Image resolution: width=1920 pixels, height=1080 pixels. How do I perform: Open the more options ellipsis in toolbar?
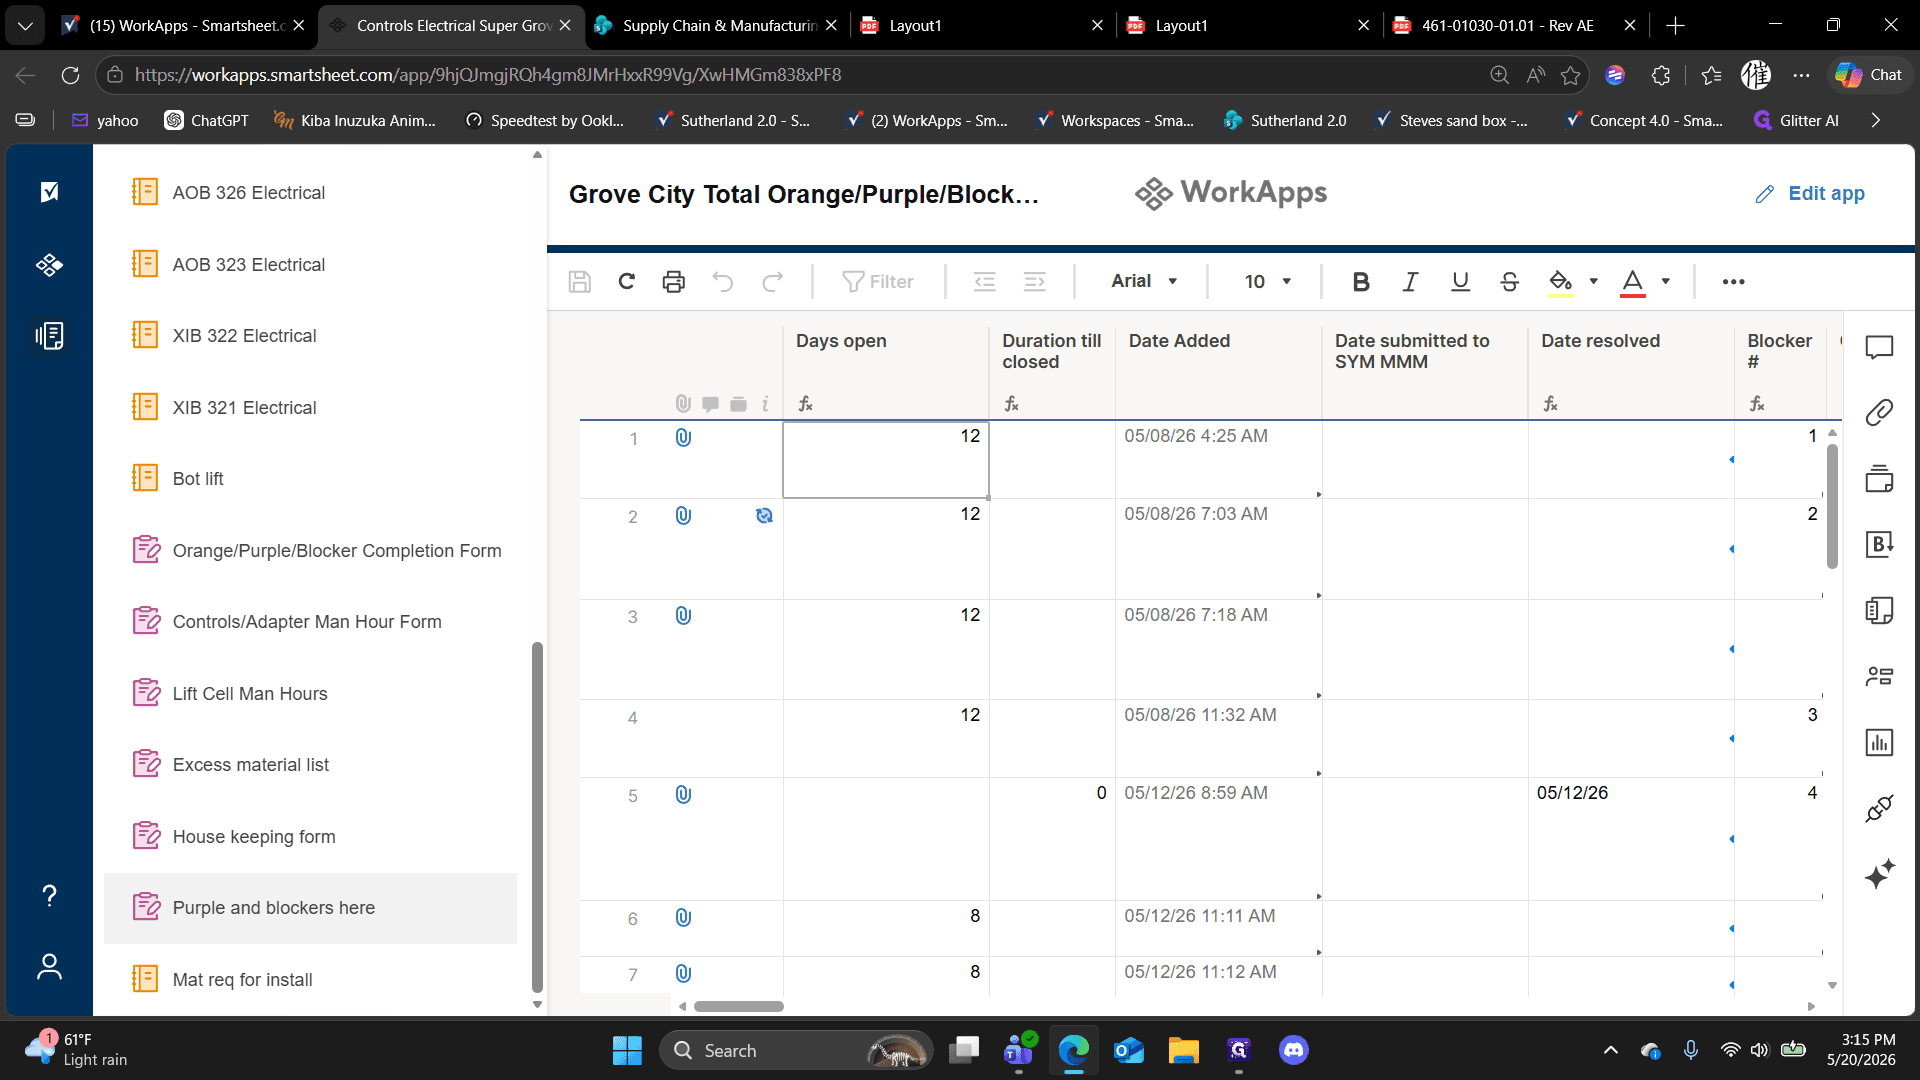(1733, 282)
